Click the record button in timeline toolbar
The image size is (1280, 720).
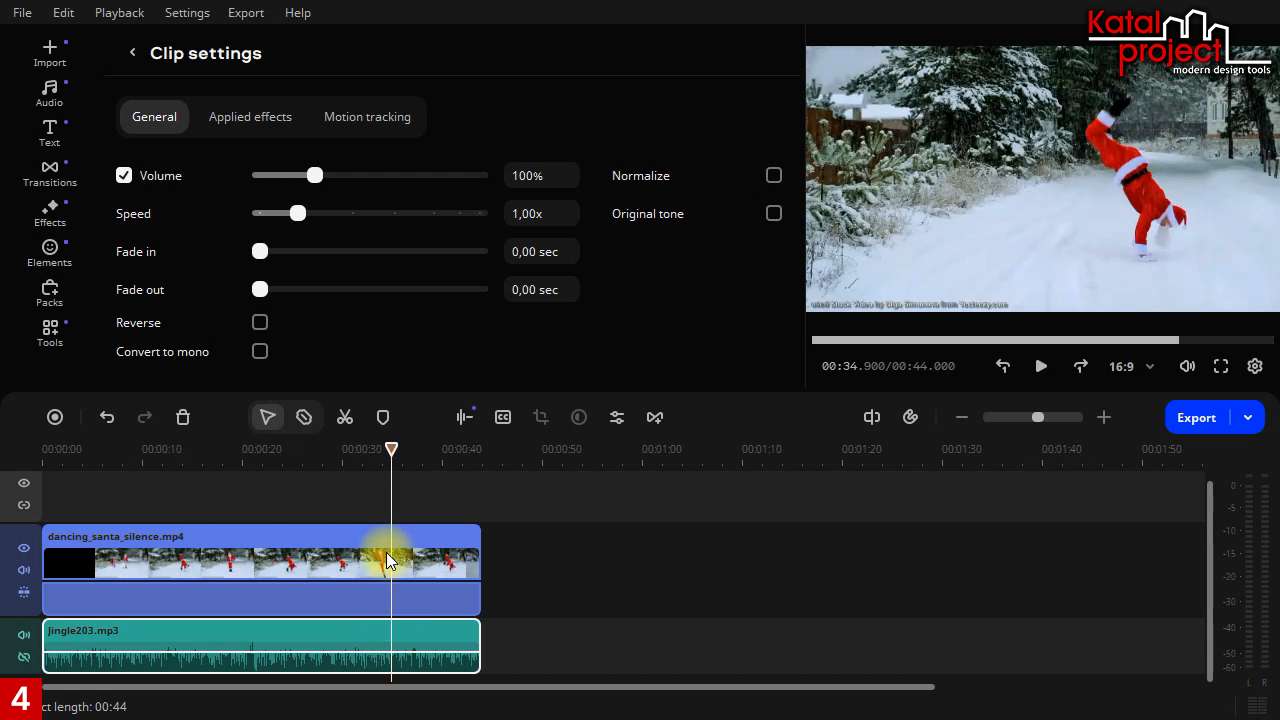point(55,417)
